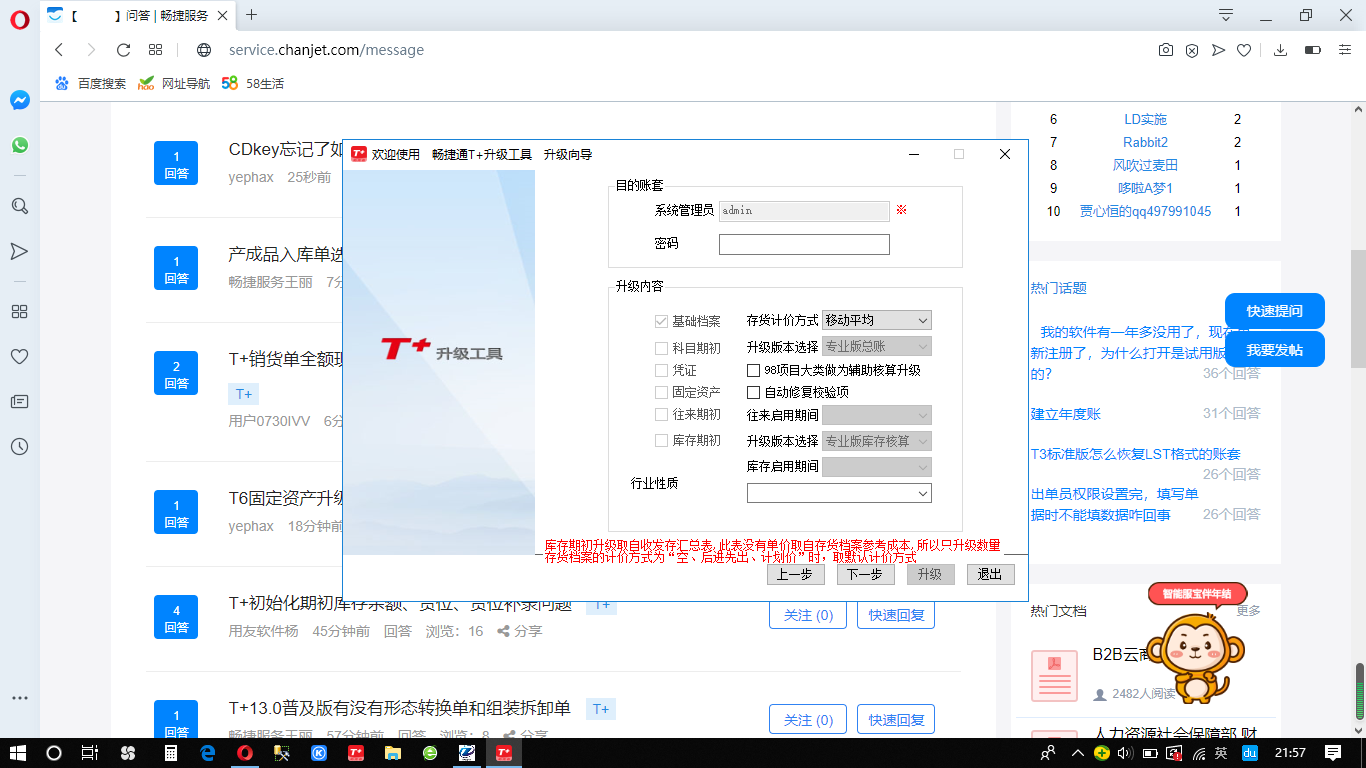This screenshot has width=1366, height=768.
Task: Open the battery saver icon
Action: tap(1313, 50)
